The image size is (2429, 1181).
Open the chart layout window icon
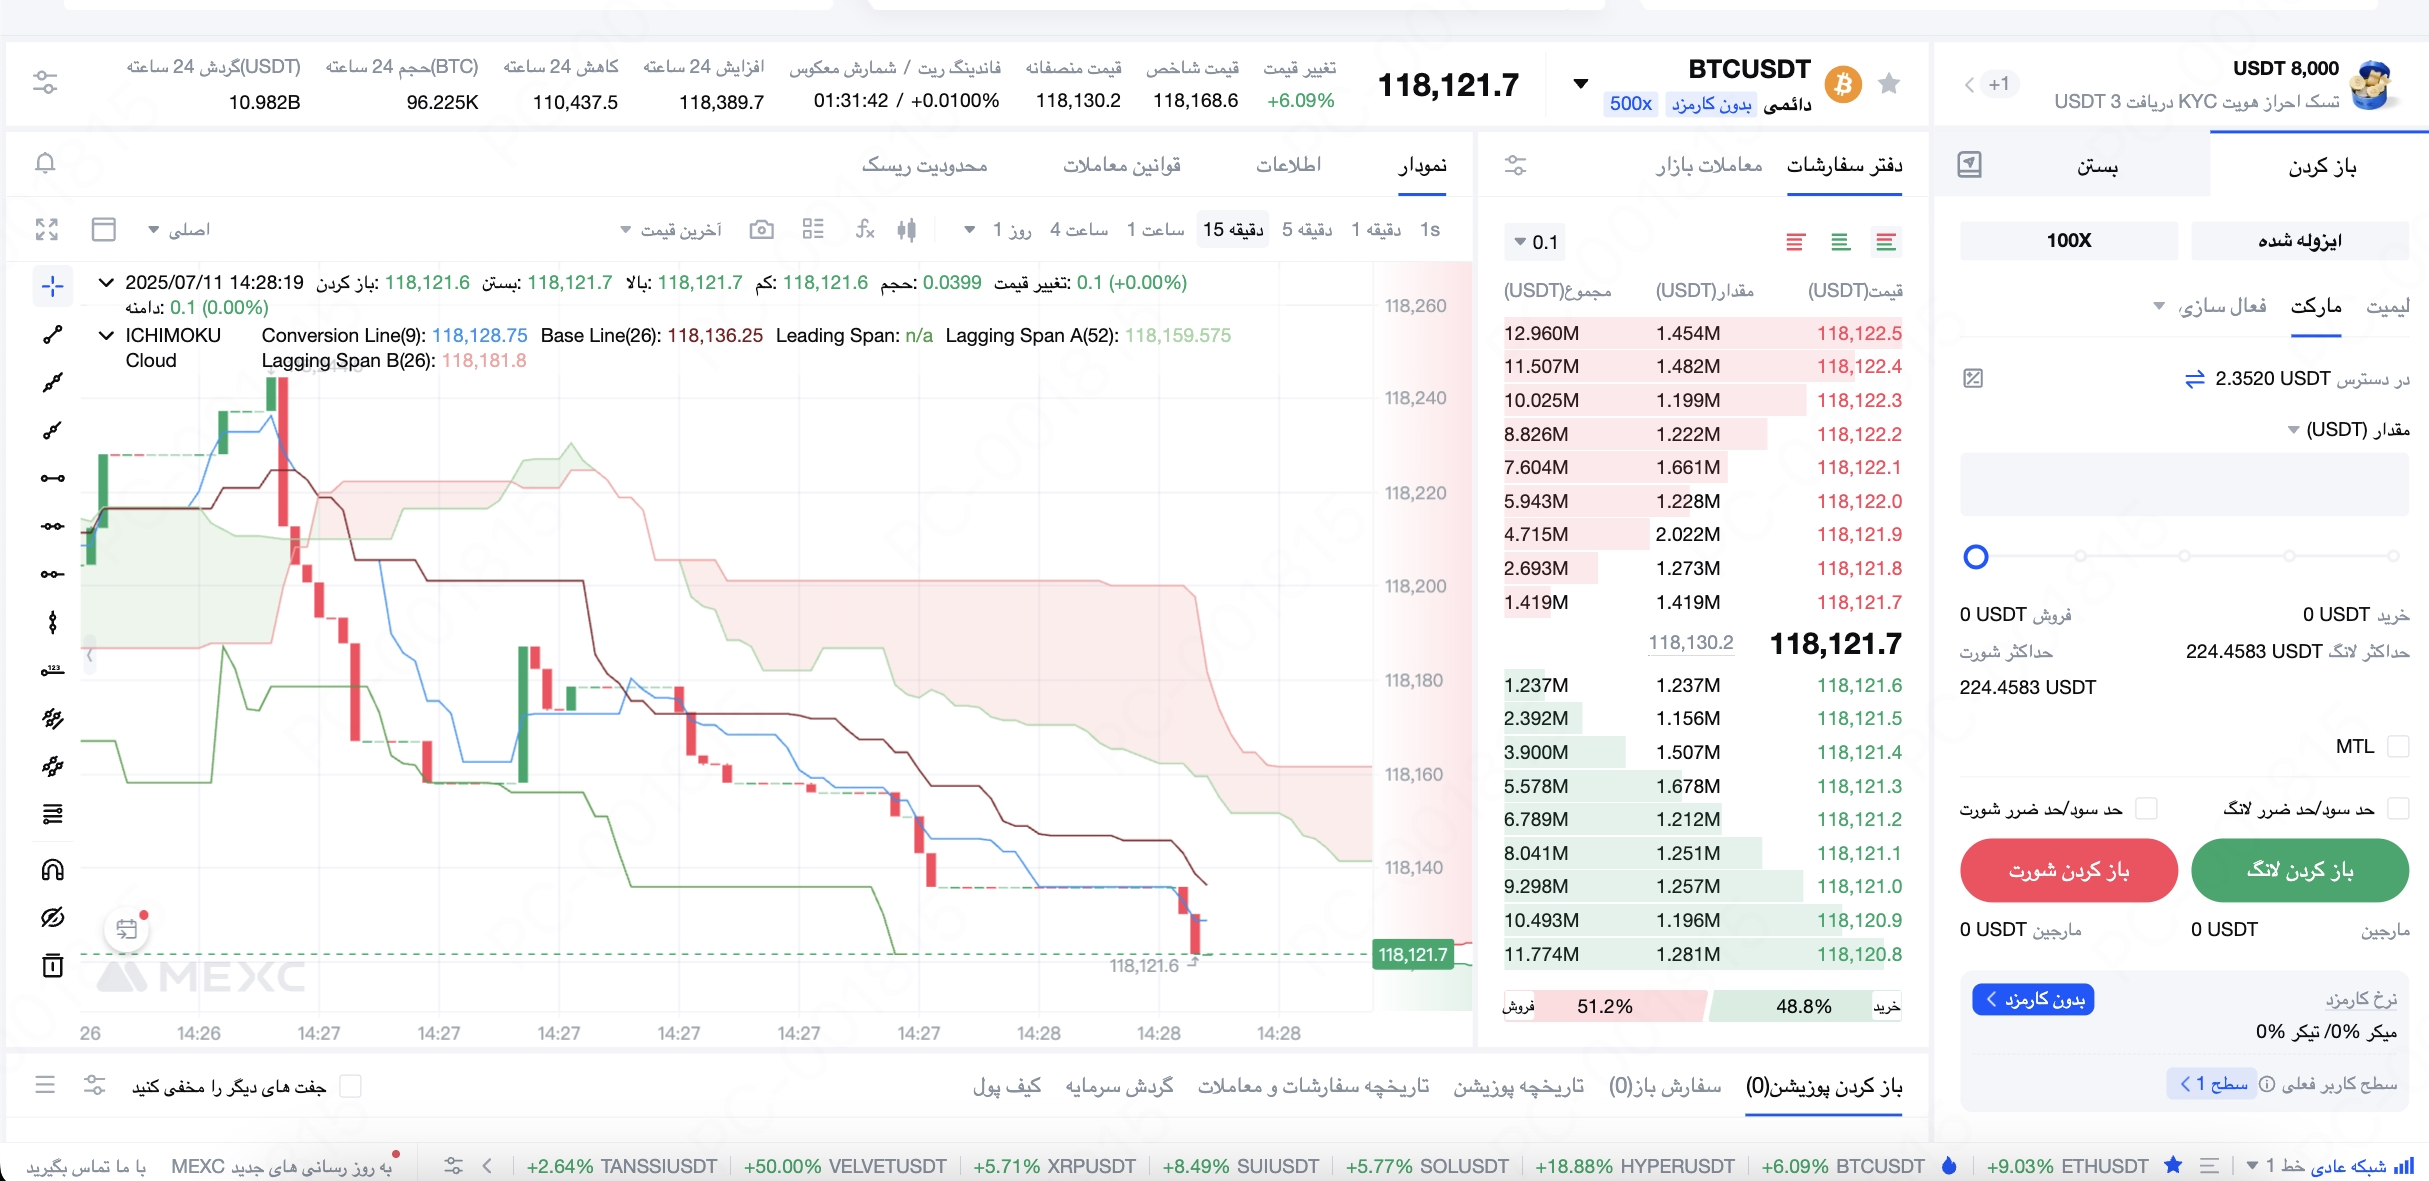[104, 229]
